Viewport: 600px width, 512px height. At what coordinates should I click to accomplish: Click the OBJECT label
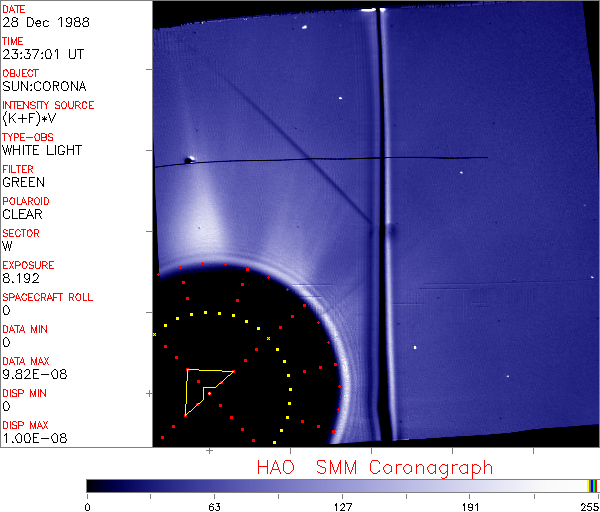20,73
